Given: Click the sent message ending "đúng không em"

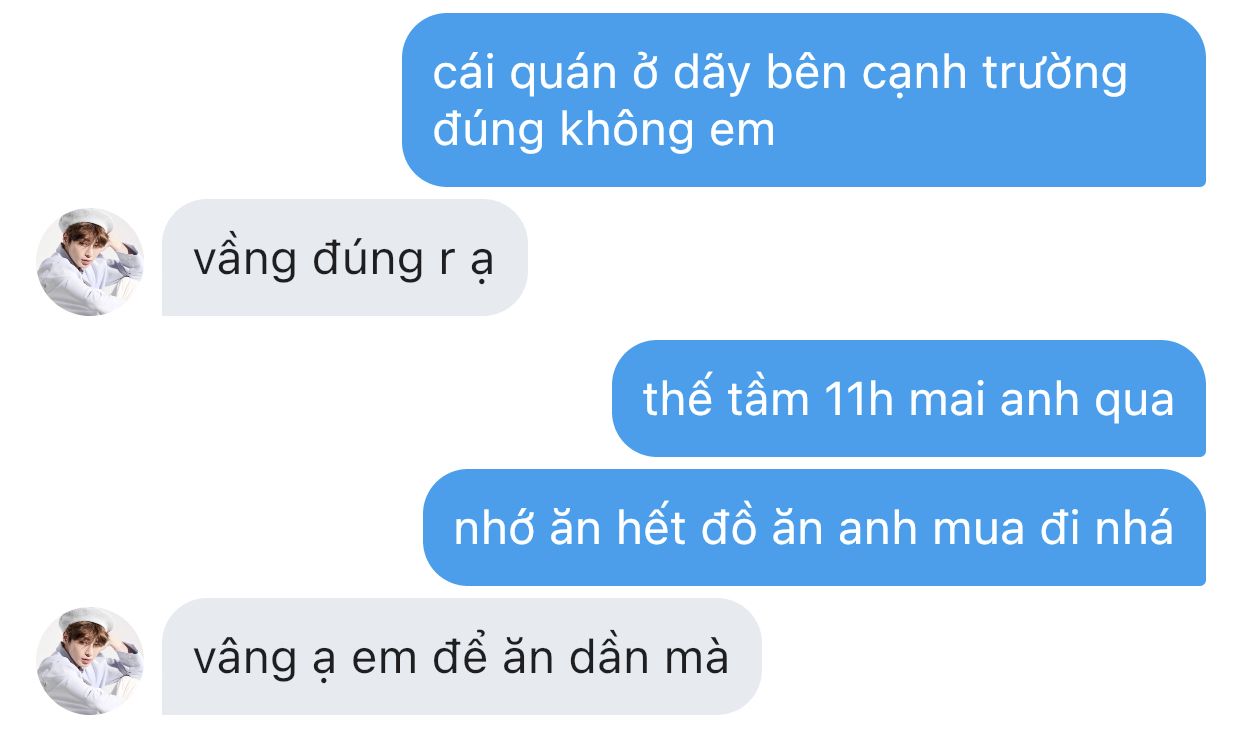Looking at the screenshot, I should click(x=804, y=100).
